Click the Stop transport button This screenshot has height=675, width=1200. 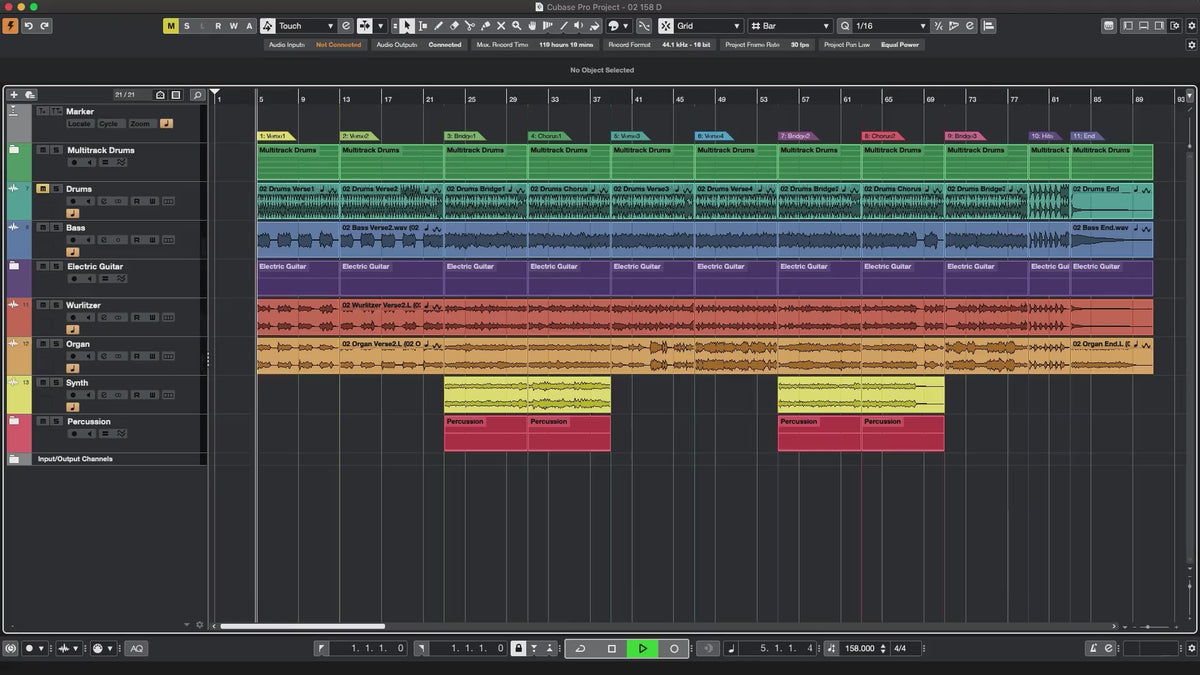tap(612, 649)
